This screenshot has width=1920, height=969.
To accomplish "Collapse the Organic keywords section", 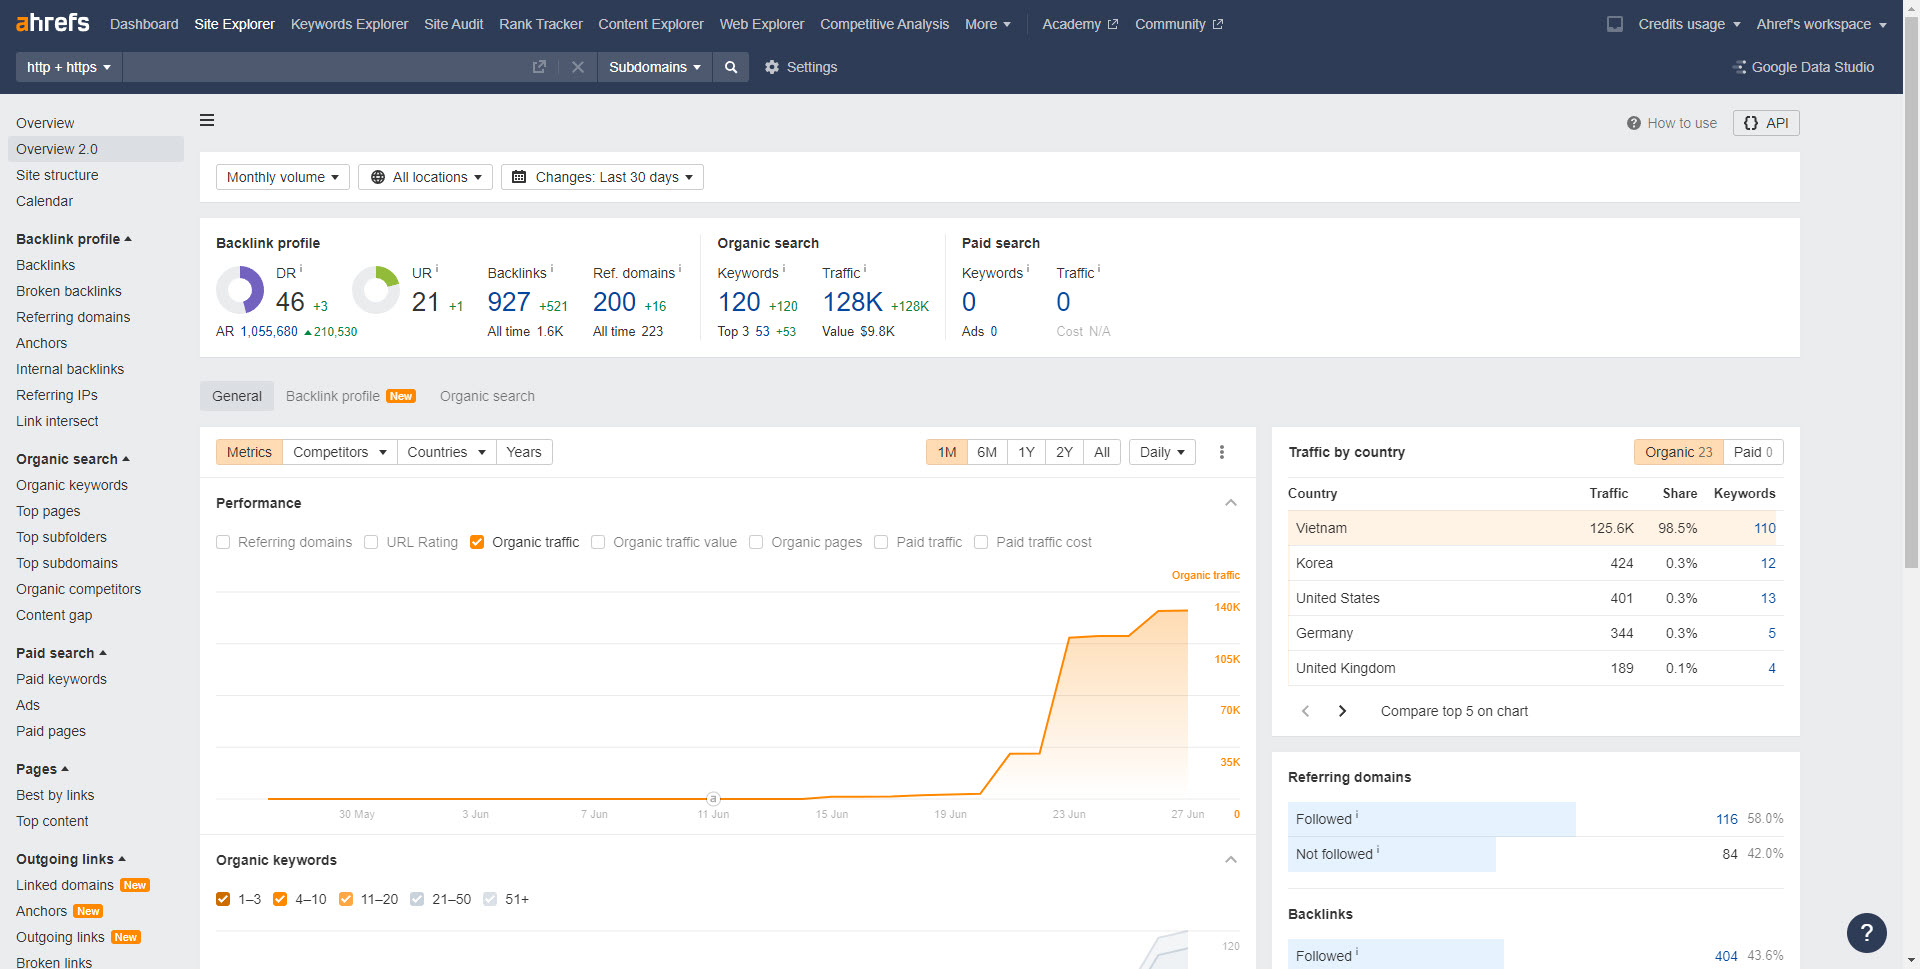I will click(x=1231, y=860).
